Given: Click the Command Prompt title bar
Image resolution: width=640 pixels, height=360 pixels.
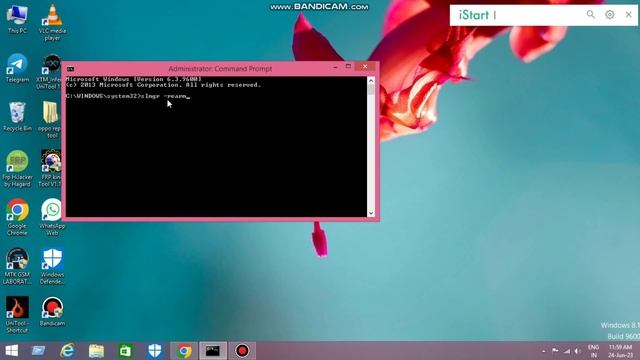Looking at the screenshot, I should click(x=220, y=69).
